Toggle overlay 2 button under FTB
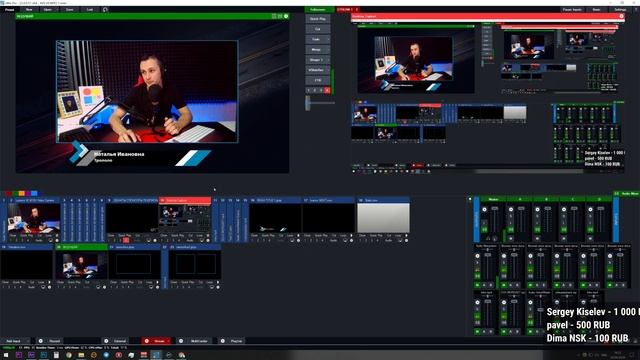The width and height of the screenshot is (640, 360). (315, 90)
